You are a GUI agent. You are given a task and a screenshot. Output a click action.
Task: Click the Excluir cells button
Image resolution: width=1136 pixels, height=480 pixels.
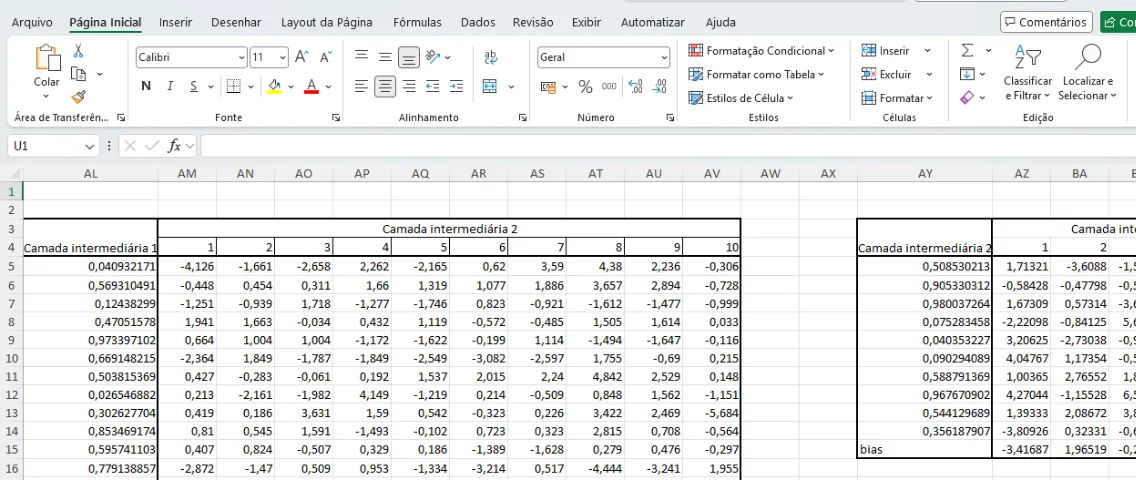pyautogui.click(x=887, y=74)
